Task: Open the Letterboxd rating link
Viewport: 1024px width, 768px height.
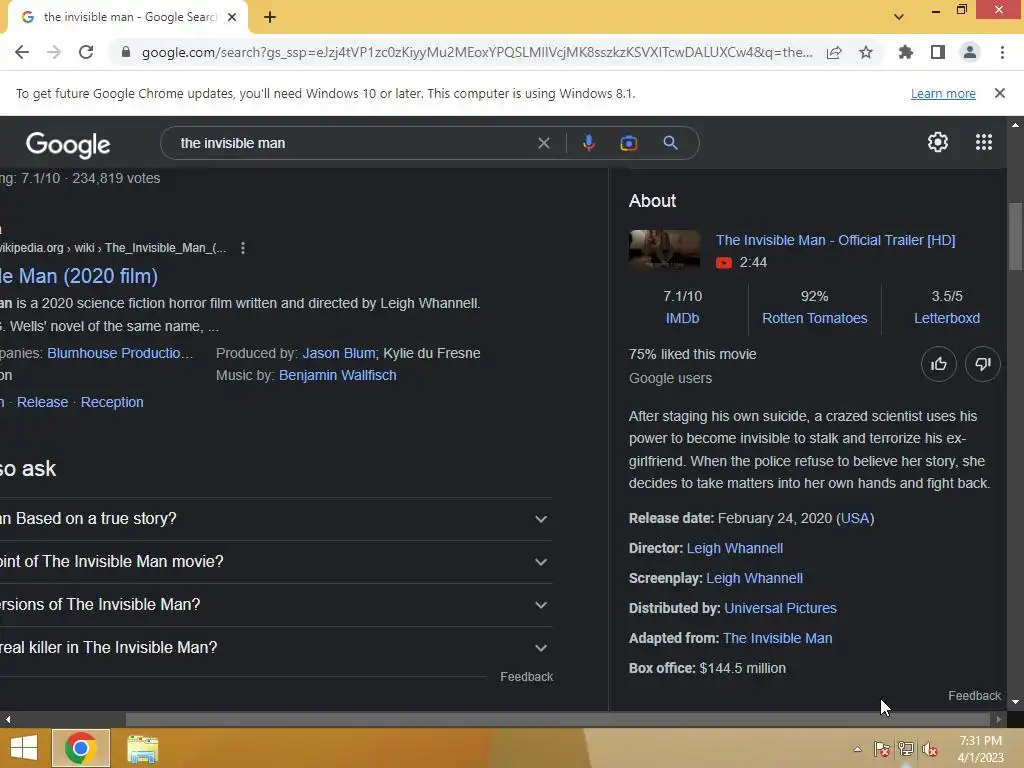Action: point(946,319)
